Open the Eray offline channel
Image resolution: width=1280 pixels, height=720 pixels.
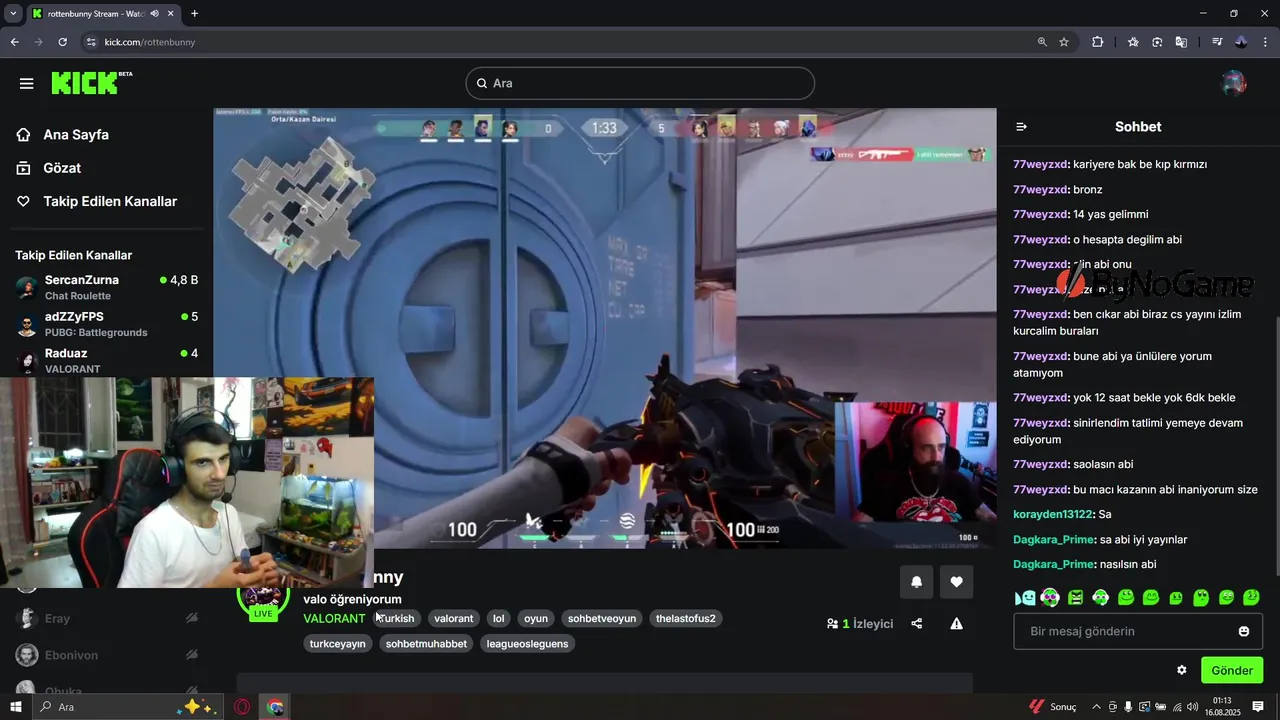pos(106,618)
